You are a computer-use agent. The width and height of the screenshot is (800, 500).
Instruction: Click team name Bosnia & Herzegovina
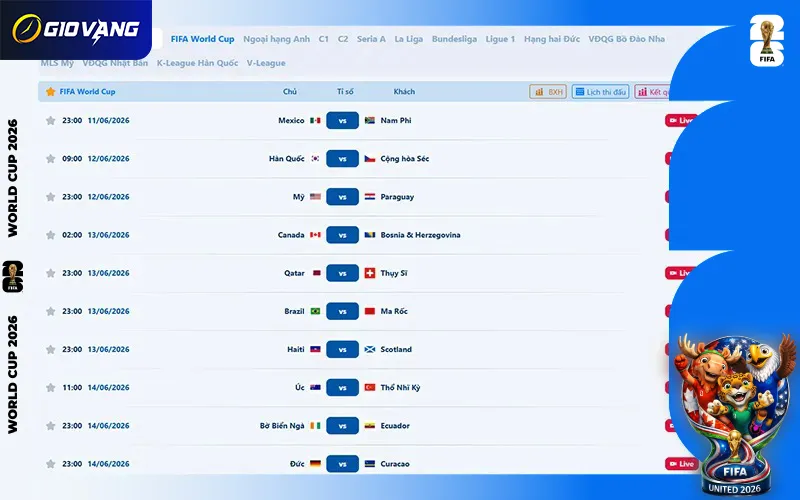pos(420,235)
